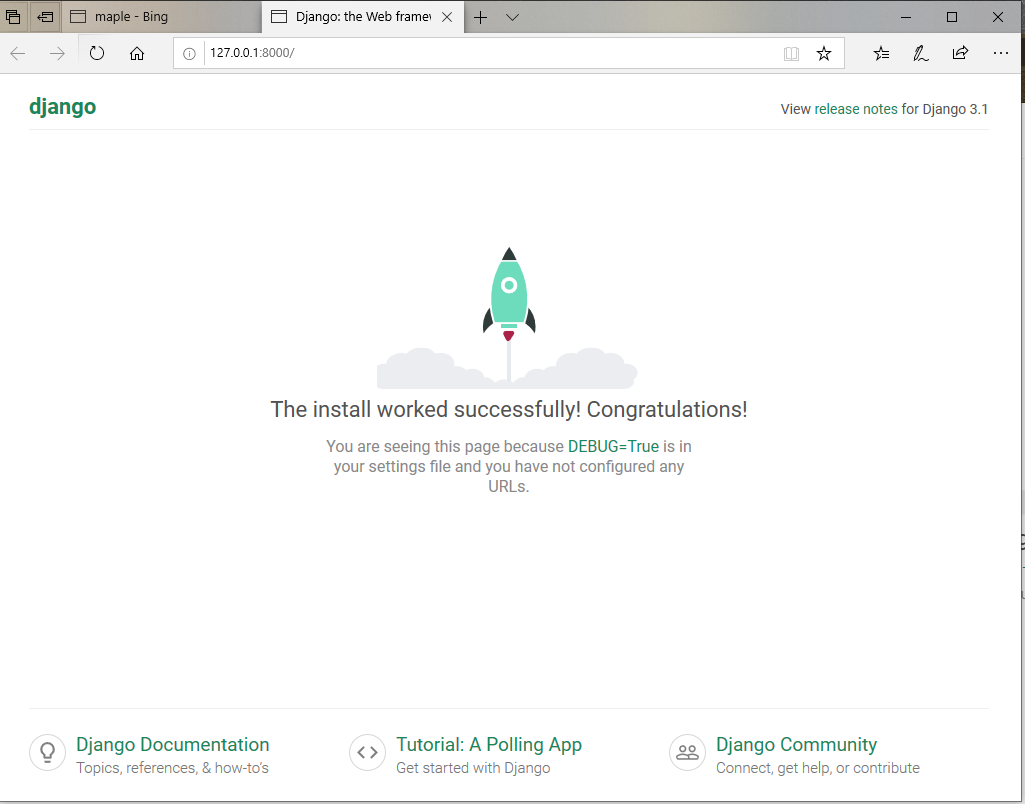The image size is (1025, 804).
Task: Toggle reading view icon
Action: (791, 54)
